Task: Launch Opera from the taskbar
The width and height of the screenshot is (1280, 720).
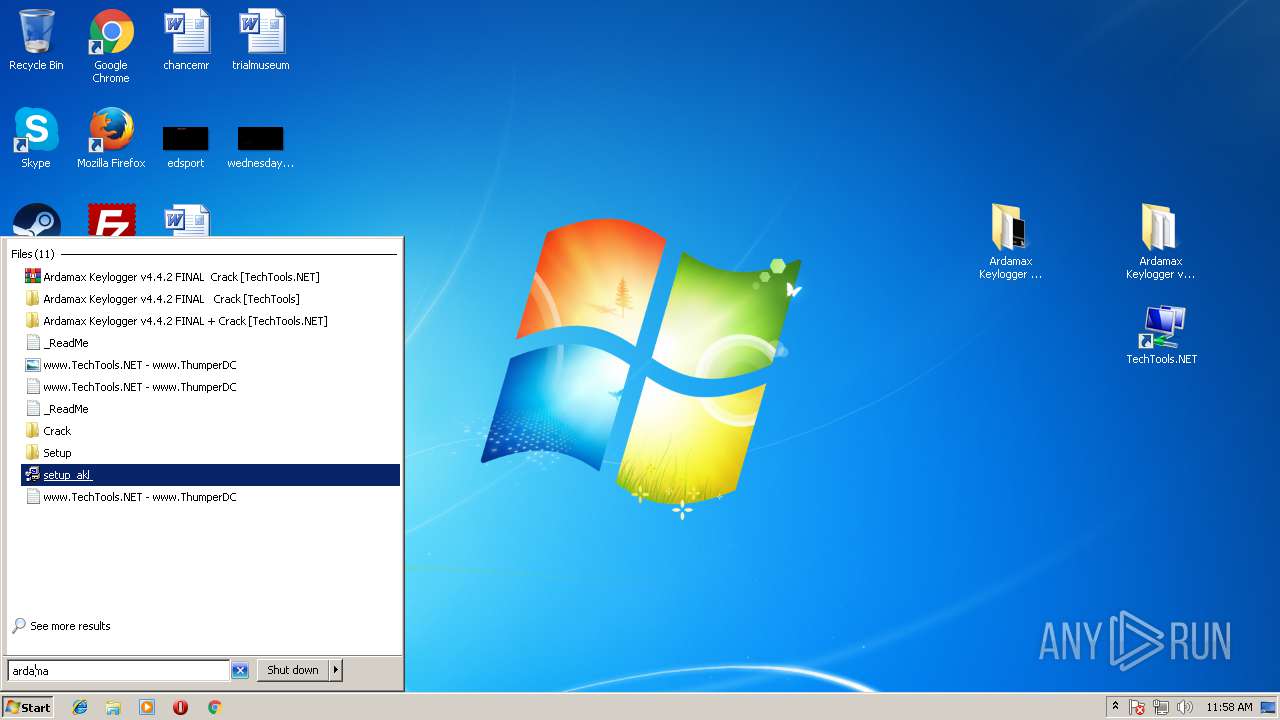Action: 180,707
